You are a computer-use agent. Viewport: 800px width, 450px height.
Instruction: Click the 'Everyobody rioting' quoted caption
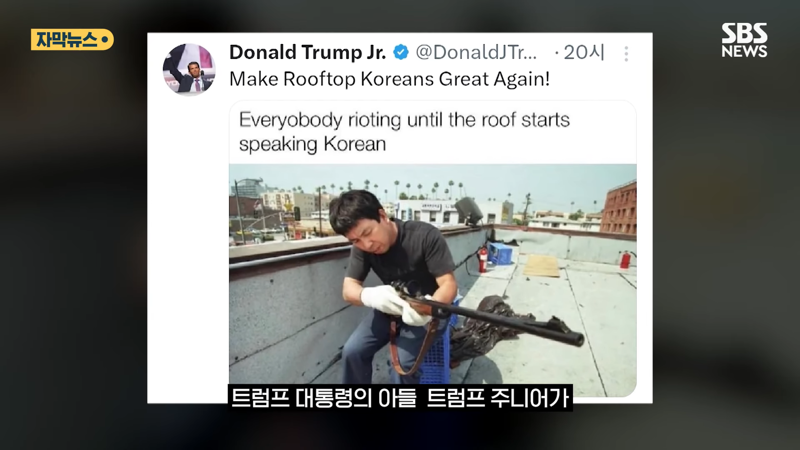[x=404, y=132]
